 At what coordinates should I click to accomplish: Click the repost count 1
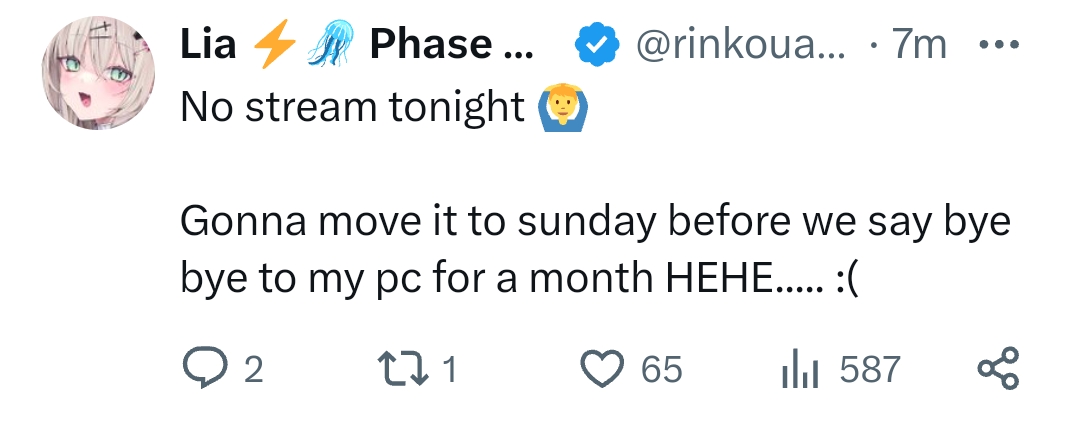point(449,370)
